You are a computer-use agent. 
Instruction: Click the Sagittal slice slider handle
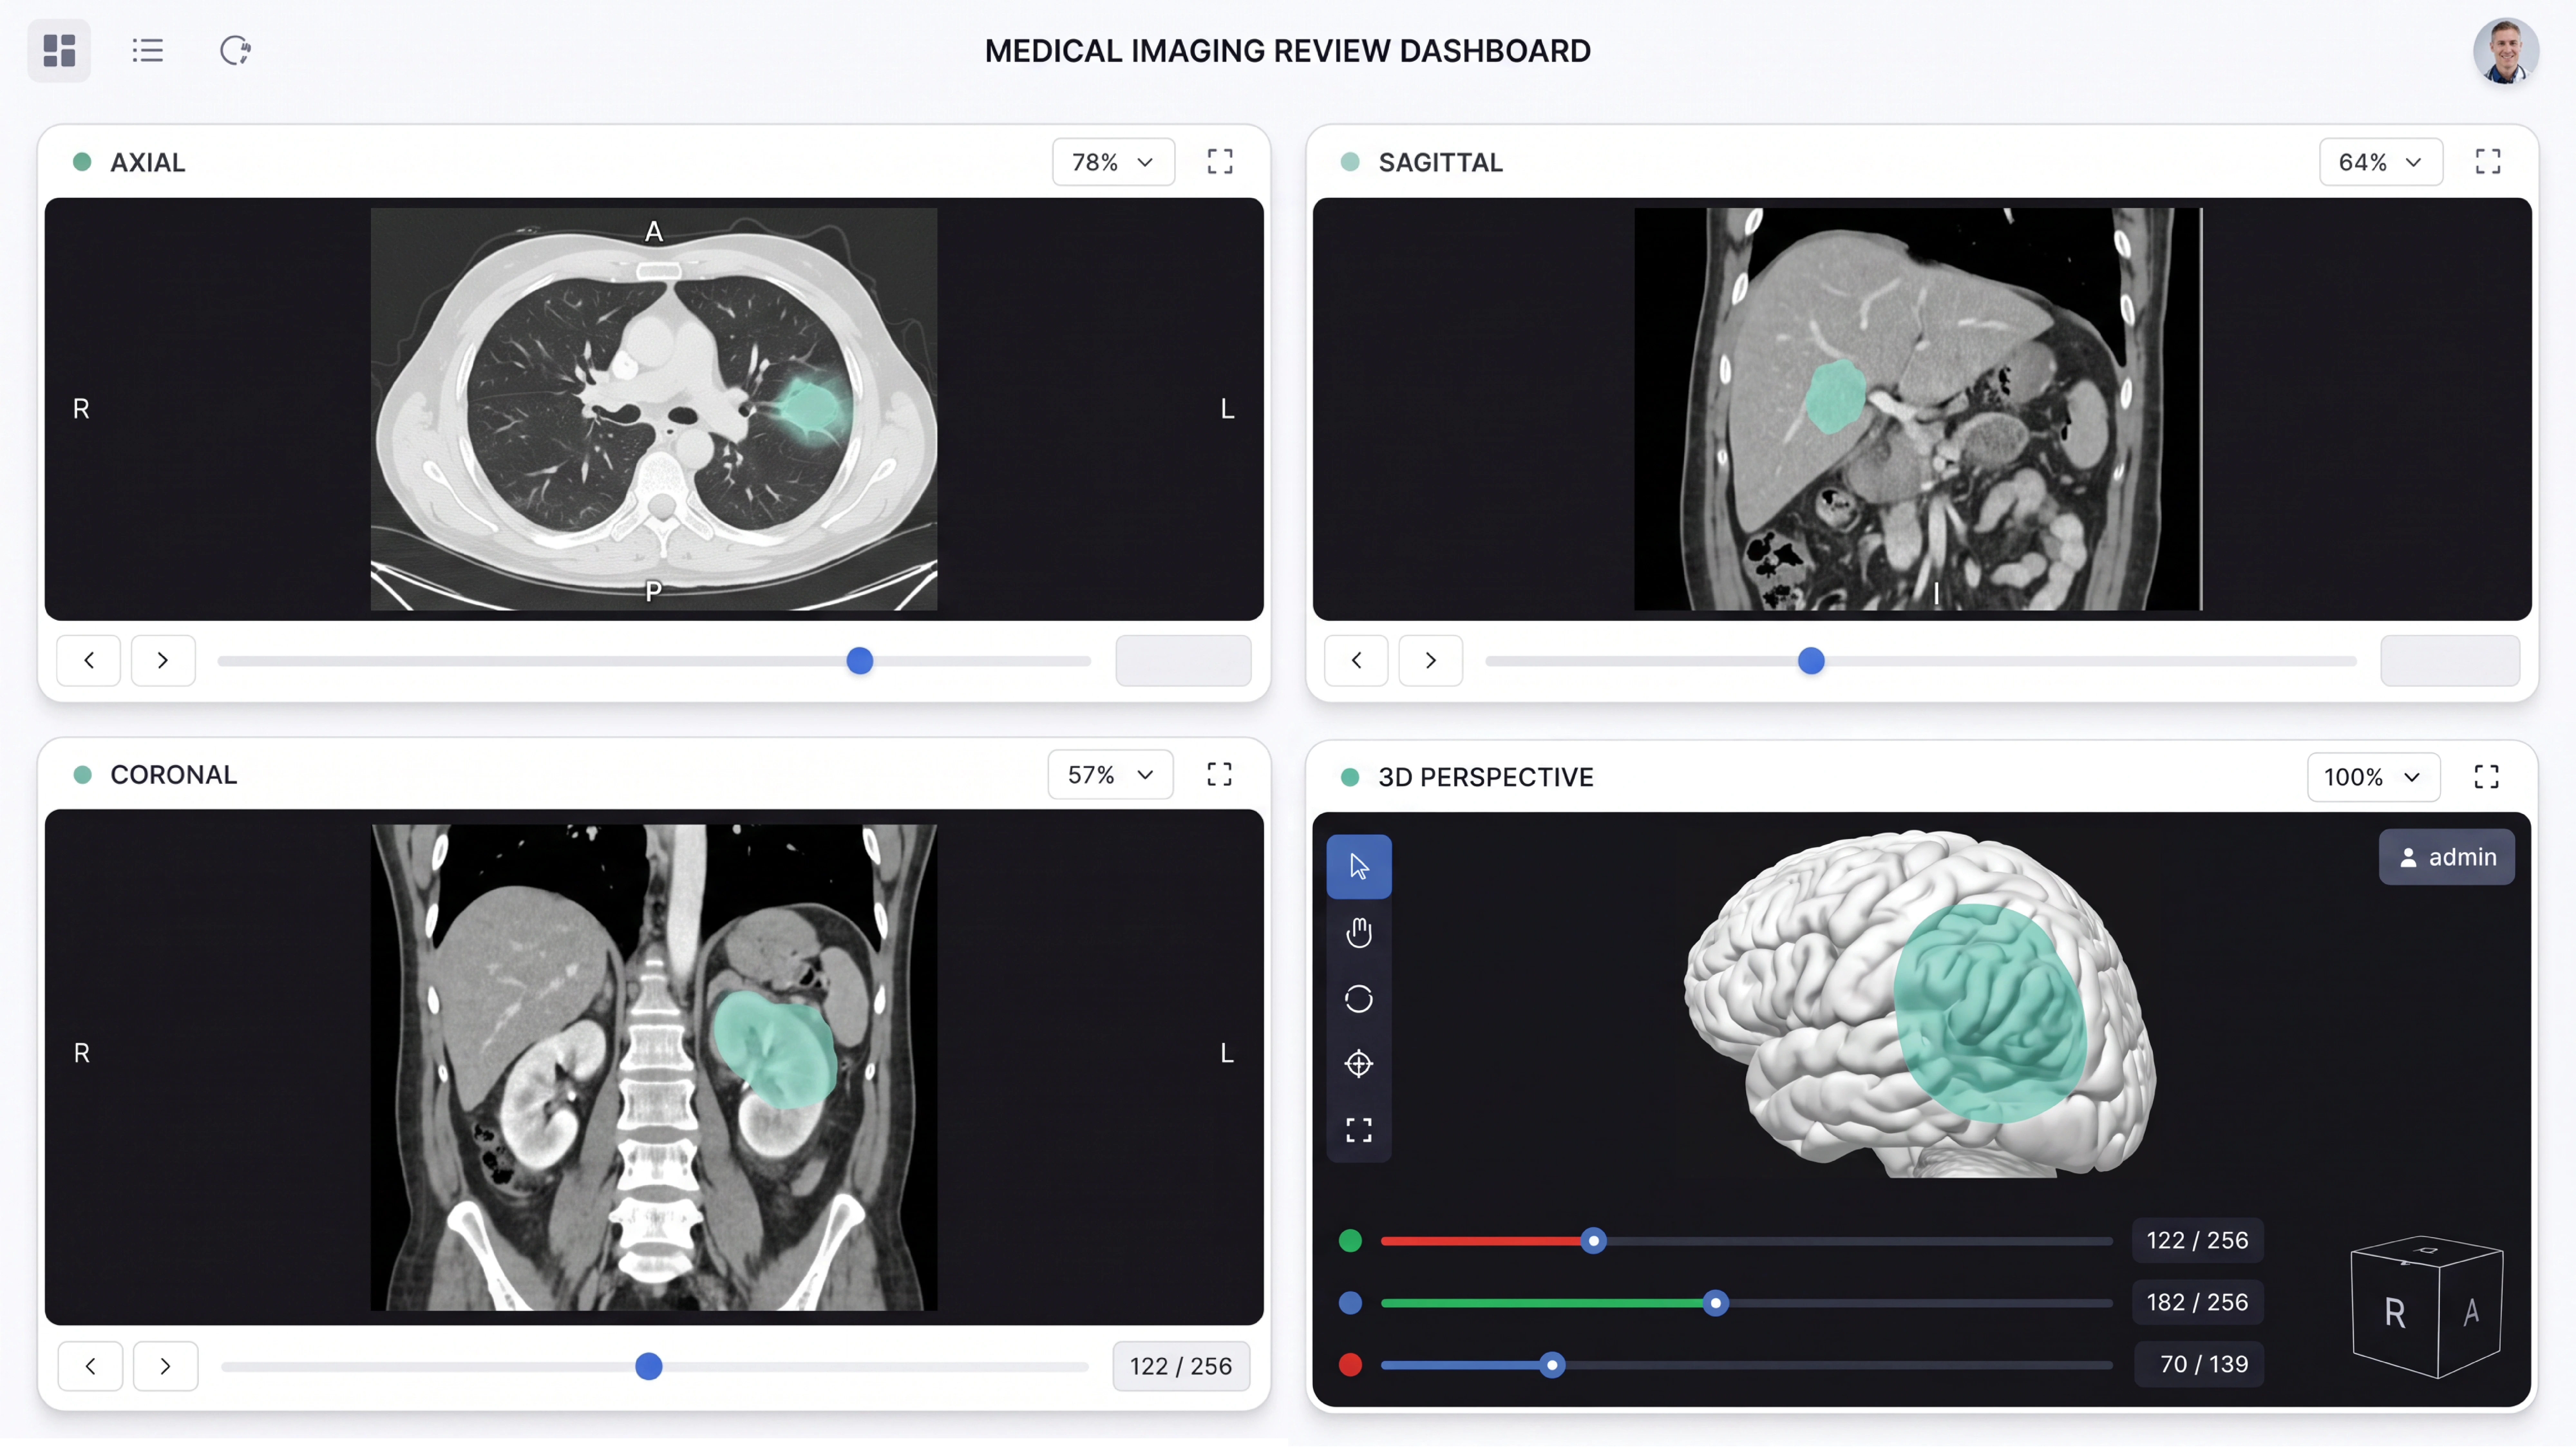pyautogui.click(x=1811, y=661)
